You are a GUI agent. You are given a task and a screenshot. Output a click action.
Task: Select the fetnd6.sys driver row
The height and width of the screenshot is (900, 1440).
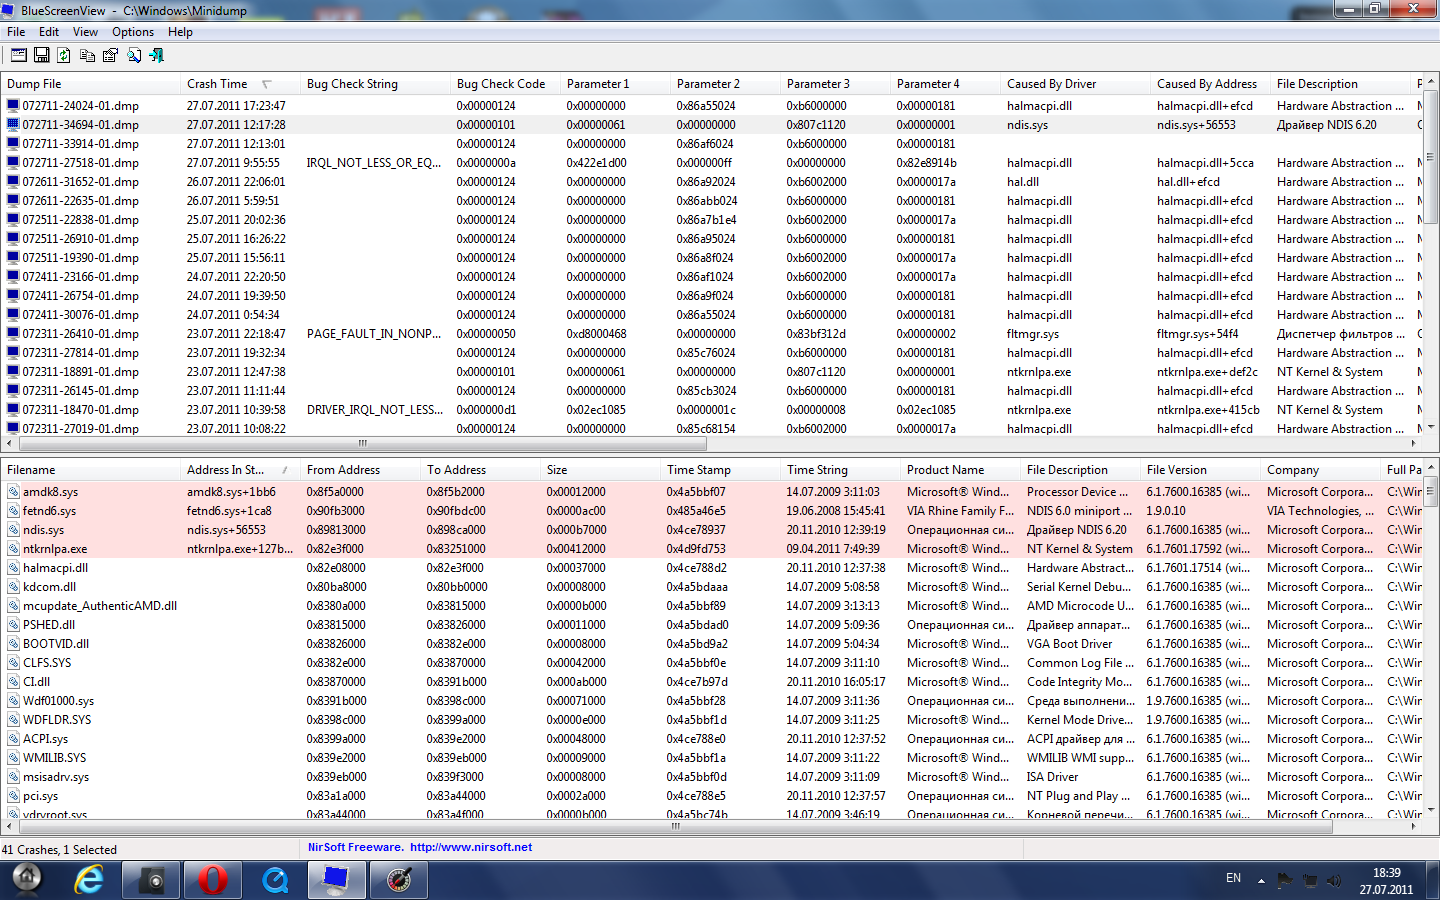tap(711, 510)
